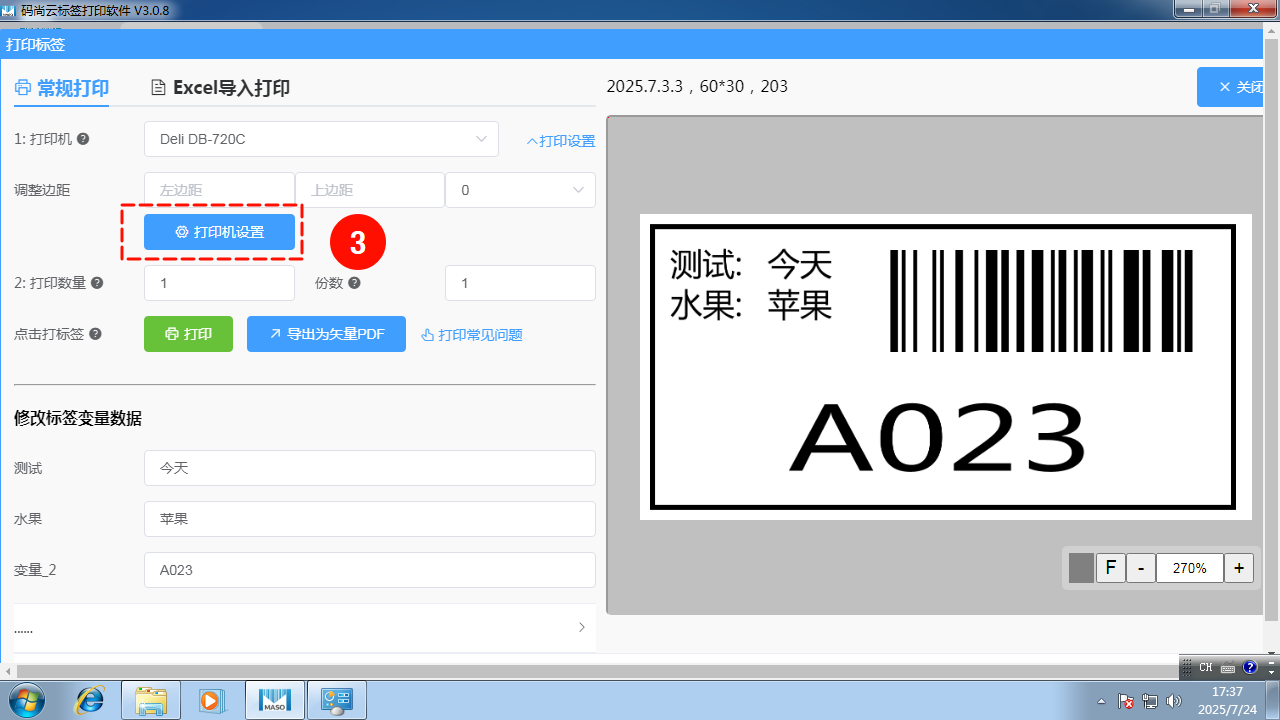Zoom in with the plus button

(x=1239, y=568)
